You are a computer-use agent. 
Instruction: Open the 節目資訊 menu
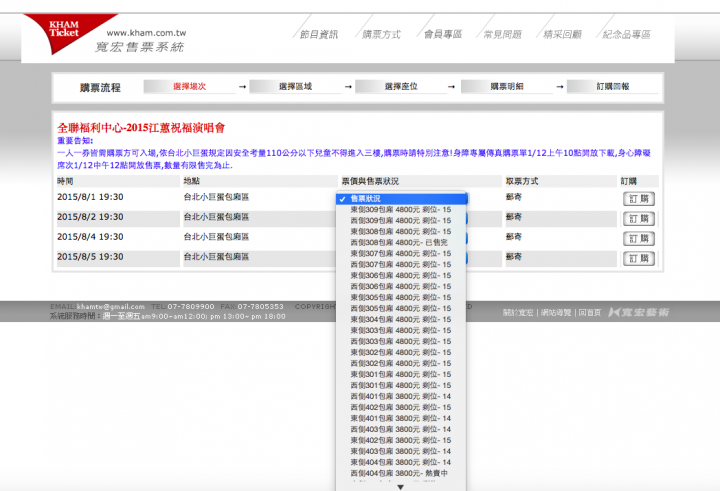pyautogui.click(x=319, y=34)
